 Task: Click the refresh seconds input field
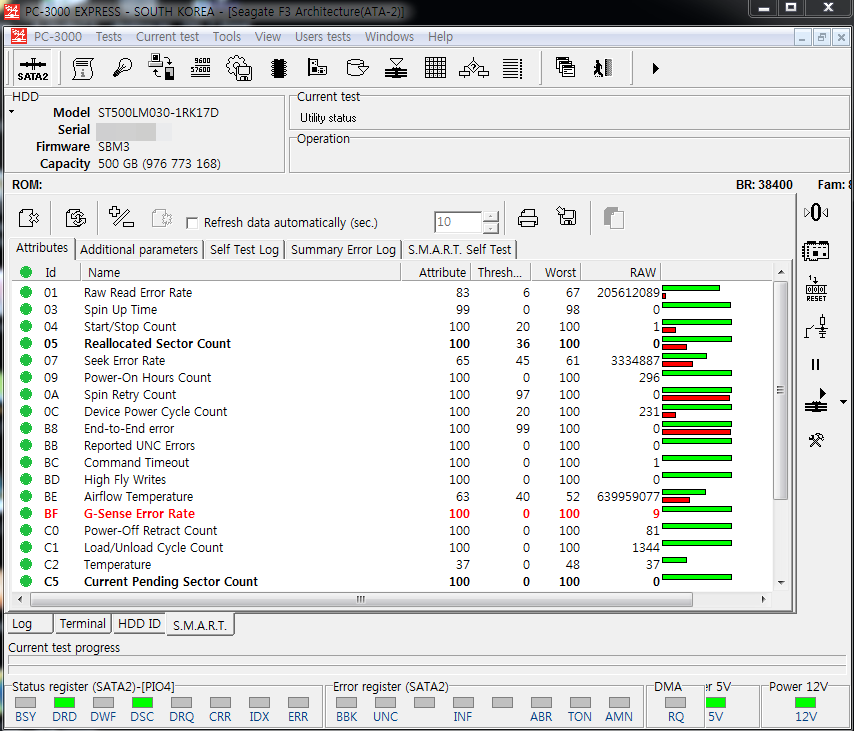458,222
